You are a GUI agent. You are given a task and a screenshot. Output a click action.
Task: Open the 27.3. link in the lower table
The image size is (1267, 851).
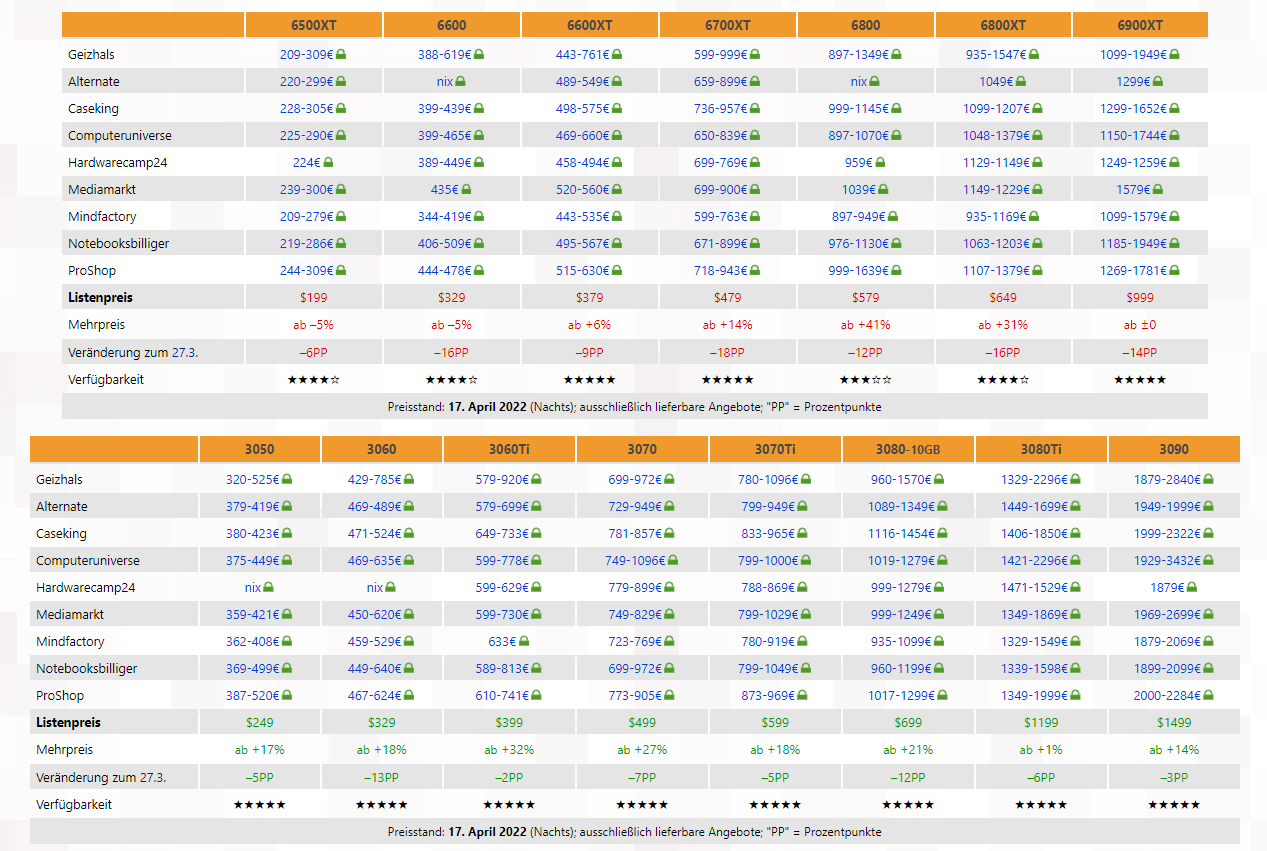[x=153, y=777]
